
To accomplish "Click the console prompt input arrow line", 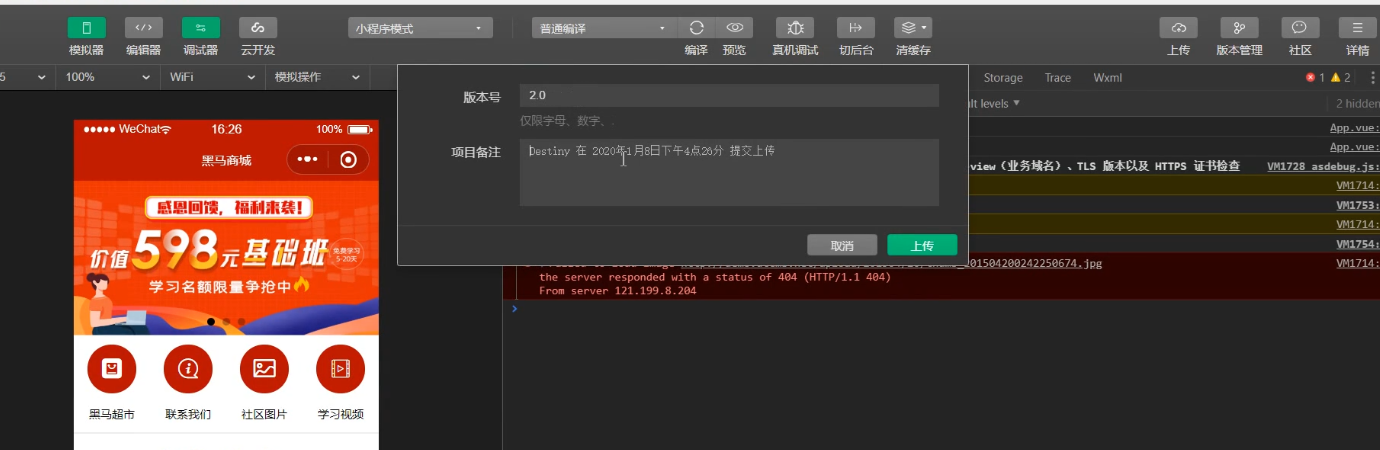I will (941, 309).
